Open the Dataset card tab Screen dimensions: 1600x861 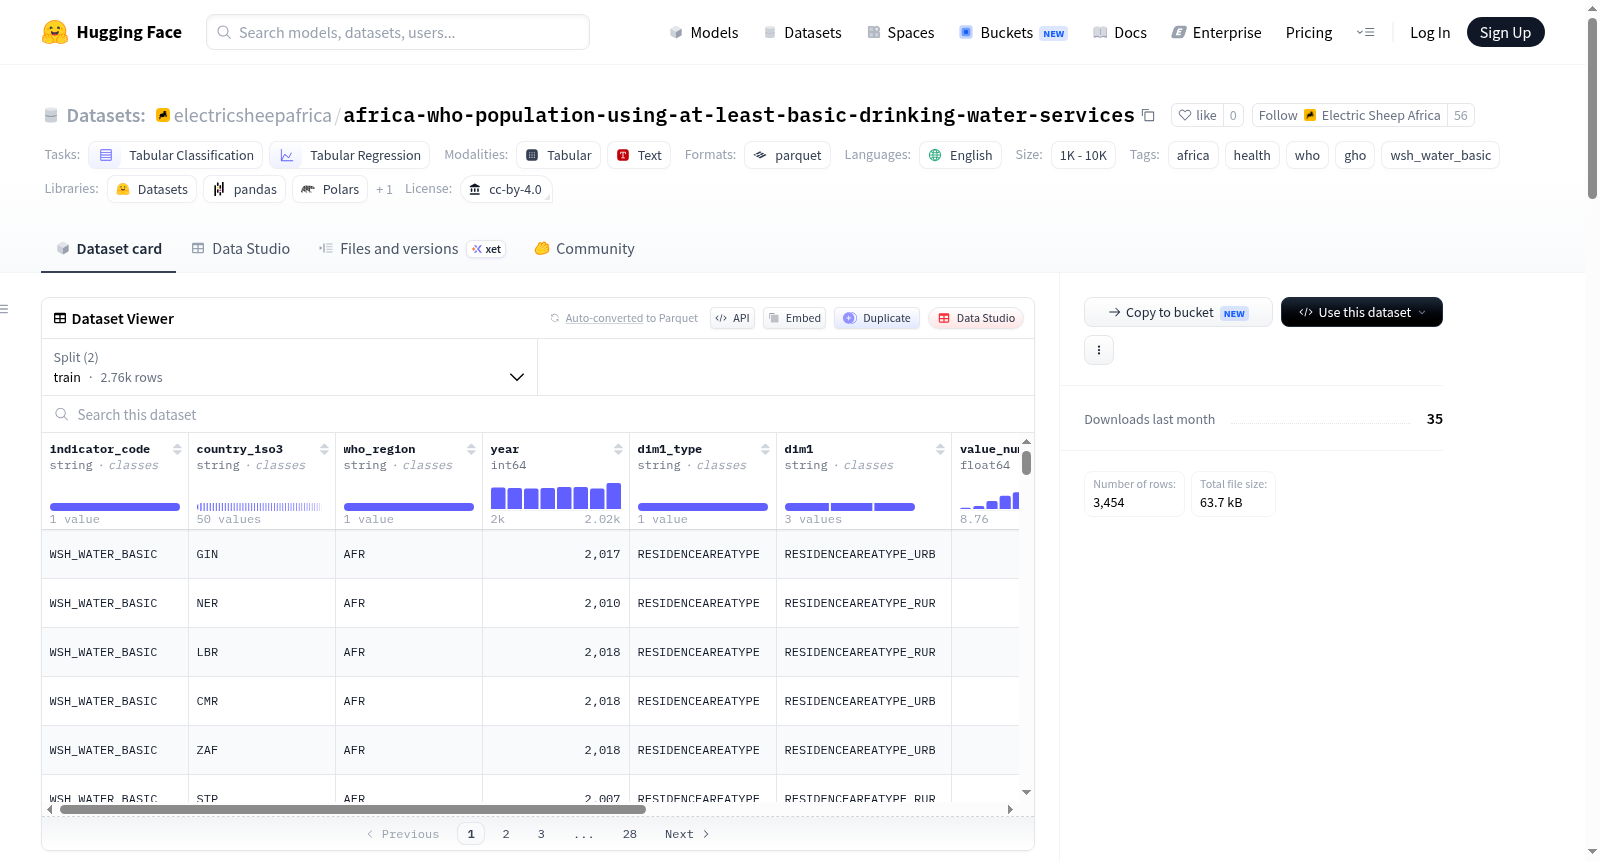pyautogui.click(x=109, y=249)
